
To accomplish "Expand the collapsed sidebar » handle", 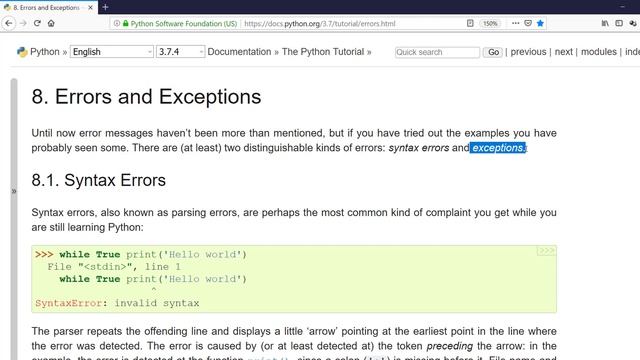I will (14, 191).
